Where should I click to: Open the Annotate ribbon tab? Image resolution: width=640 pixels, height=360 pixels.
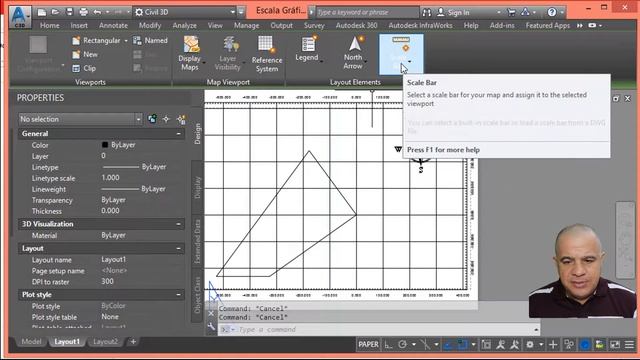pyautogui.click(x=113, y=25)
